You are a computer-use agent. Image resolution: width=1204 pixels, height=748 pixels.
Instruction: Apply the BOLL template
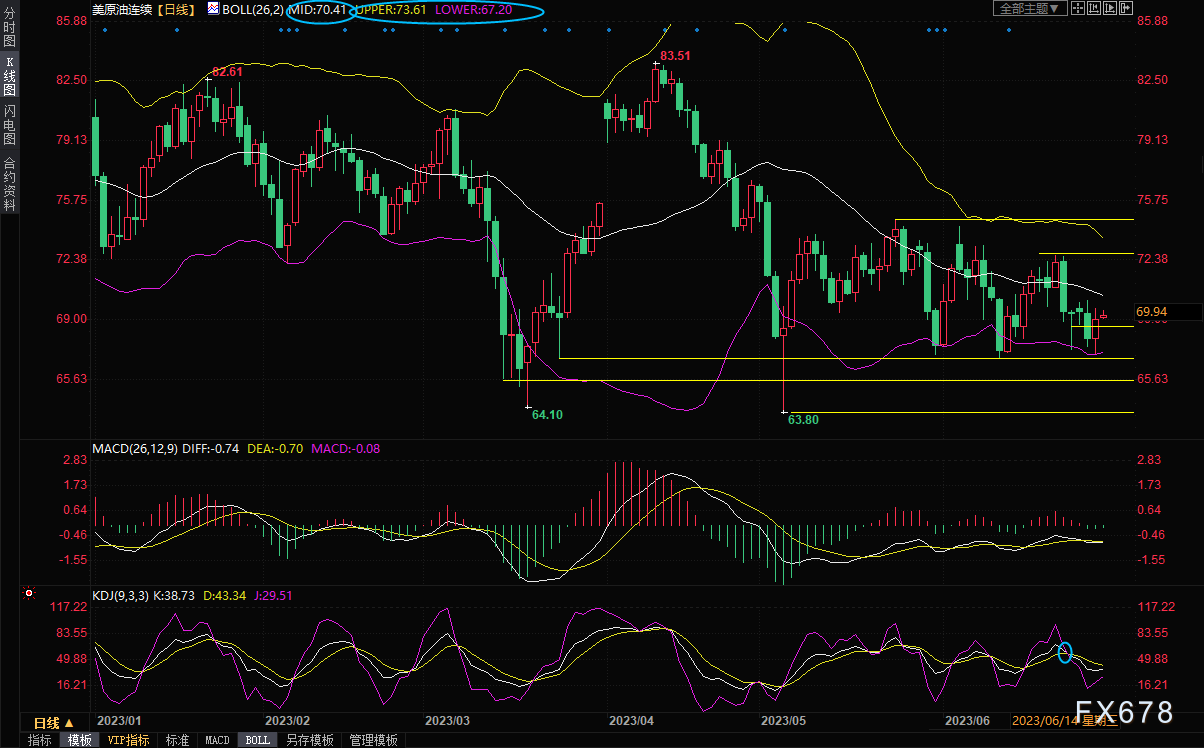258,740
